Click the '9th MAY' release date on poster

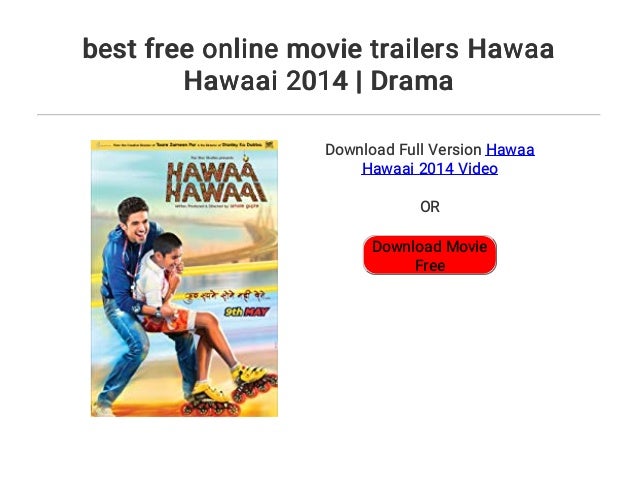point(247,312)
